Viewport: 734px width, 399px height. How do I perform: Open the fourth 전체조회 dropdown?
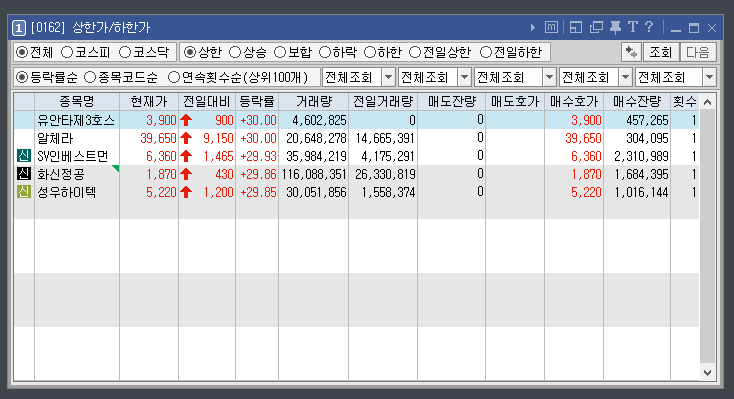625,77
